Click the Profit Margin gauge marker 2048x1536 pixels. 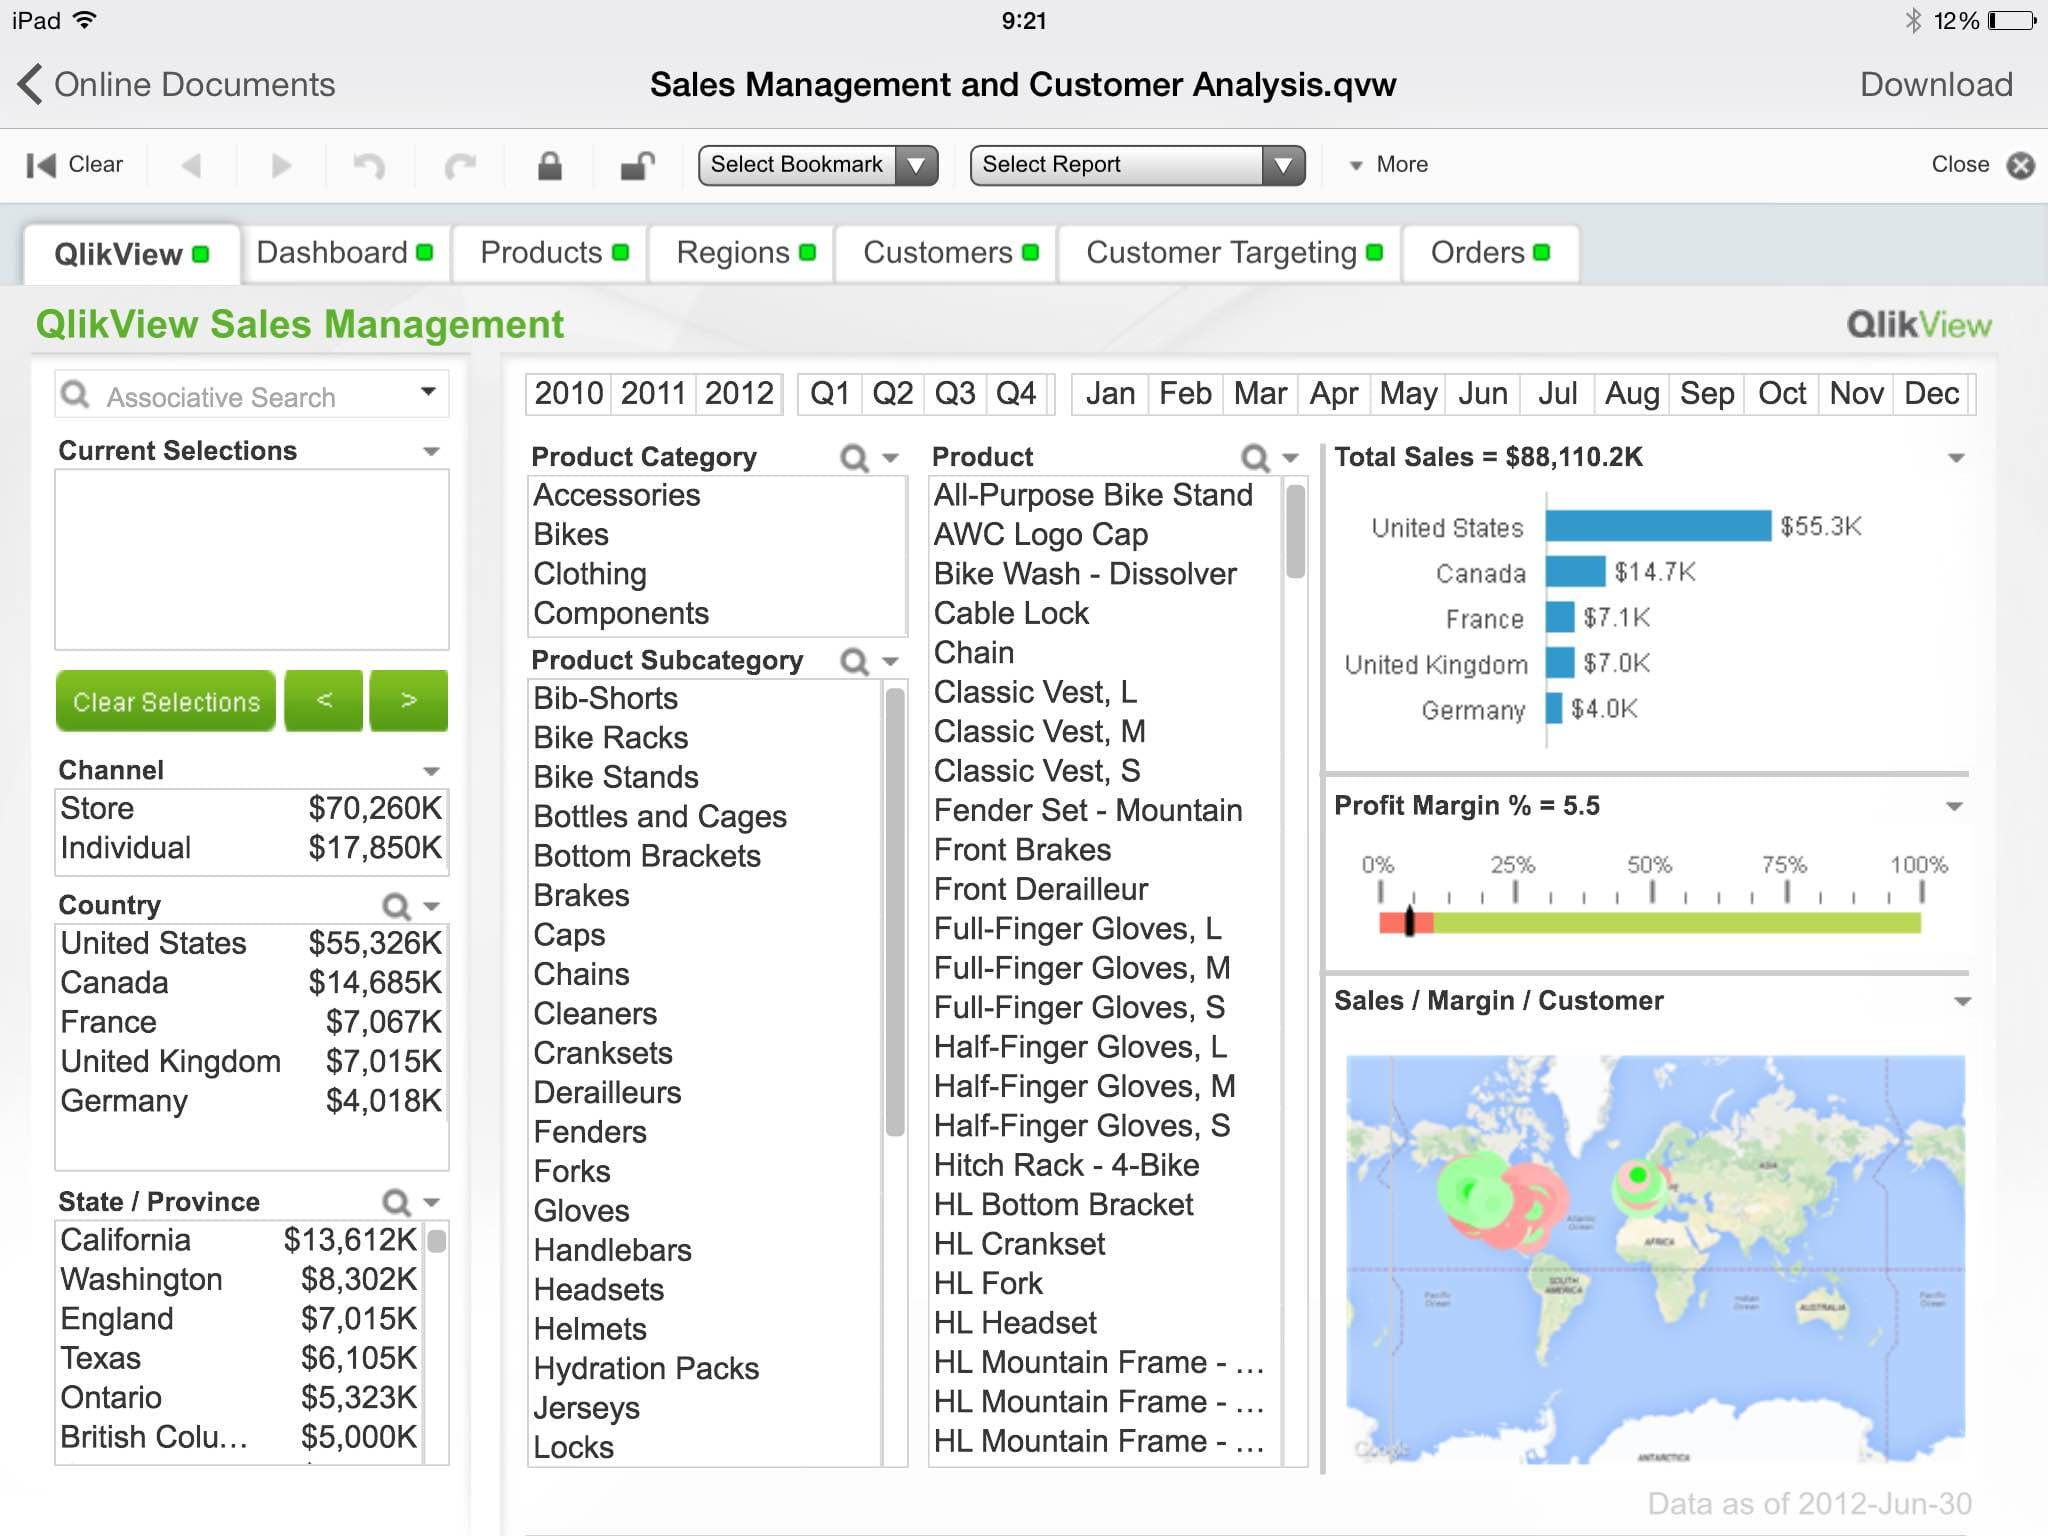coord(1410,920)
